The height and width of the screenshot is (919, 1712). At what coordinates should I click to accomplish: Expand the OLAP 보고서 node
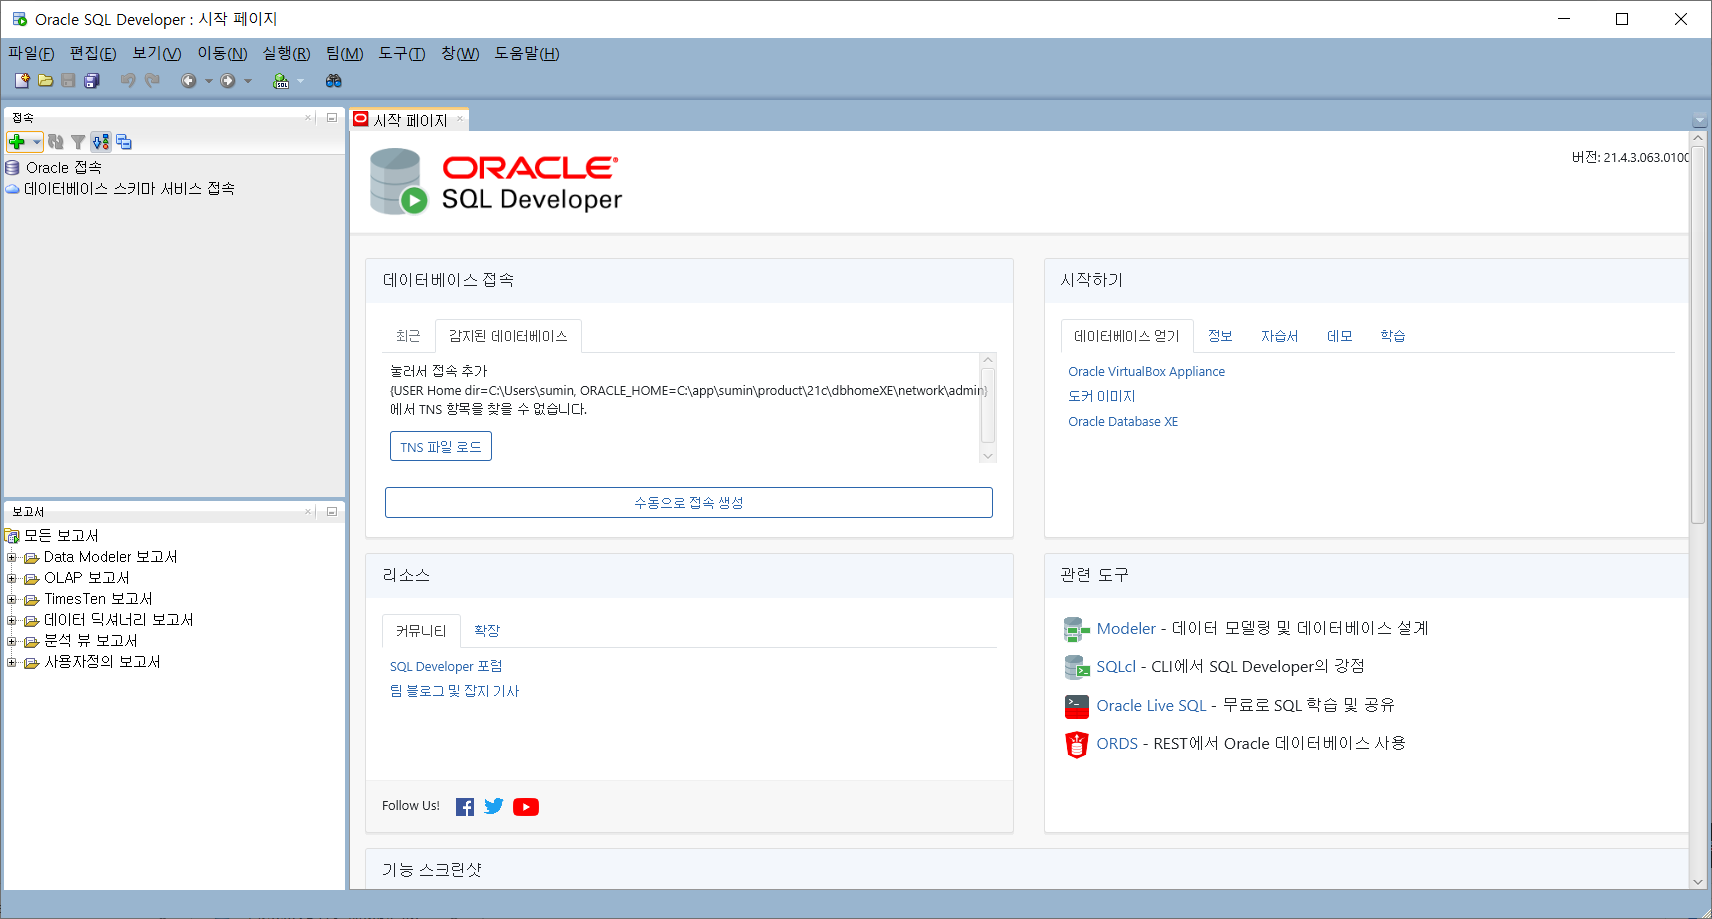click(x=11, y=578)
